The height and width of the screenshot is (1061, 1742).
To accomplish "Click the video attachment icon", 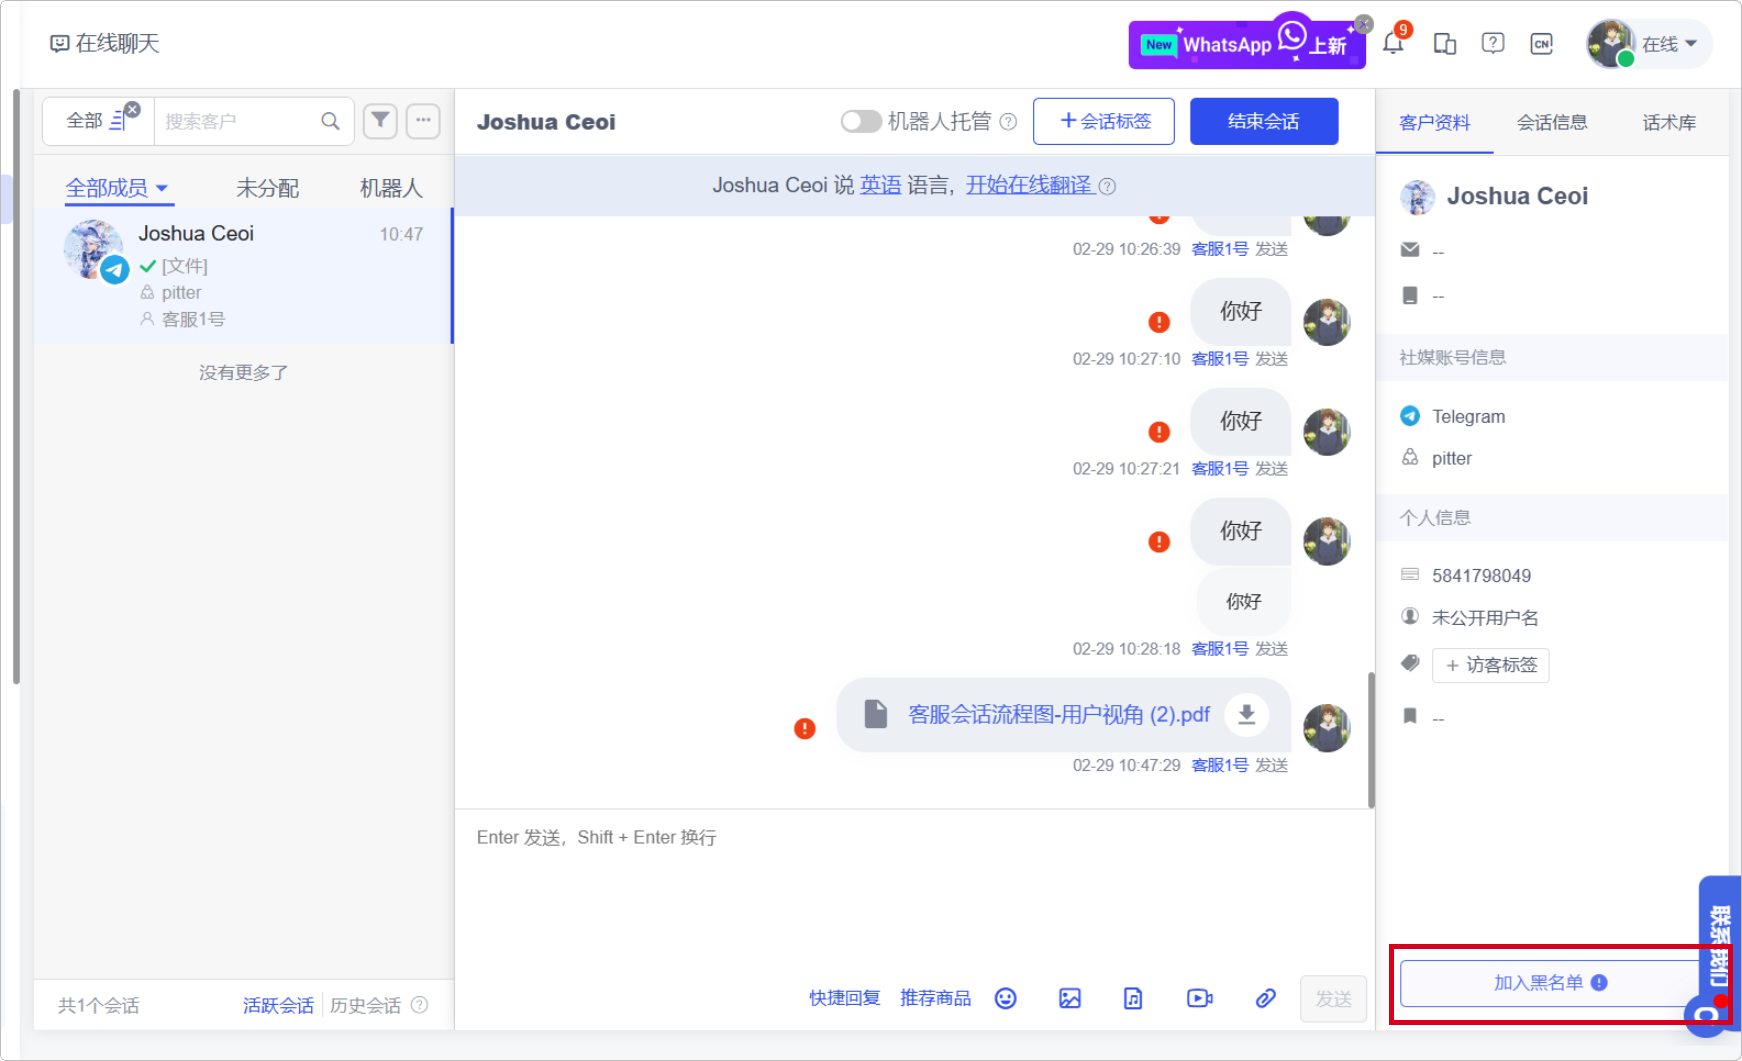I will click(x=1199, y=998).
